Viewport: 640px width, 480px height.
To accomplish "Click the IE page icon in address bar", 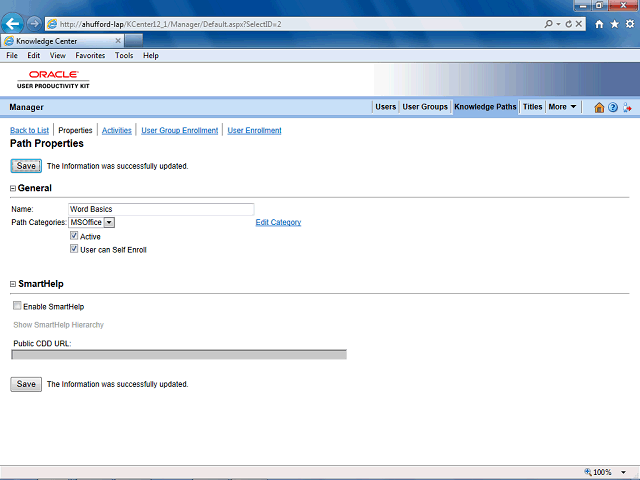I will [52, 24].
